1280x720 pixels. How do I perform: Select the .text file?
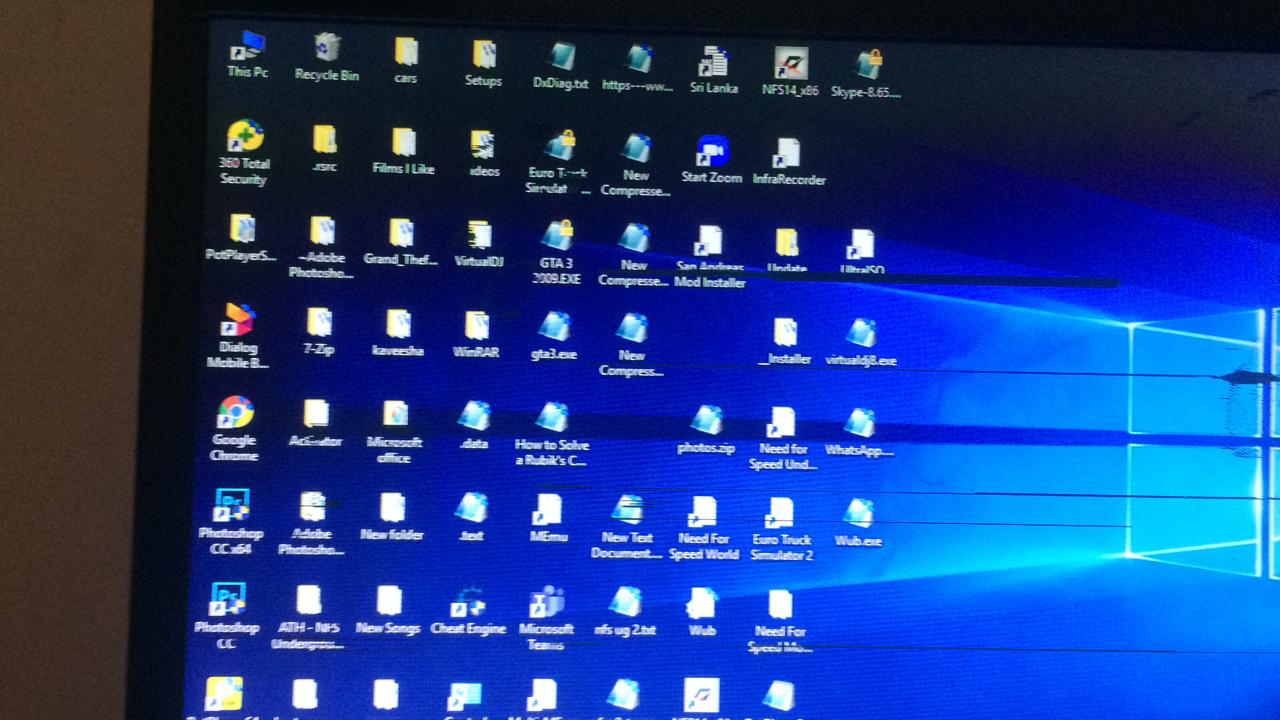(471, 518)
